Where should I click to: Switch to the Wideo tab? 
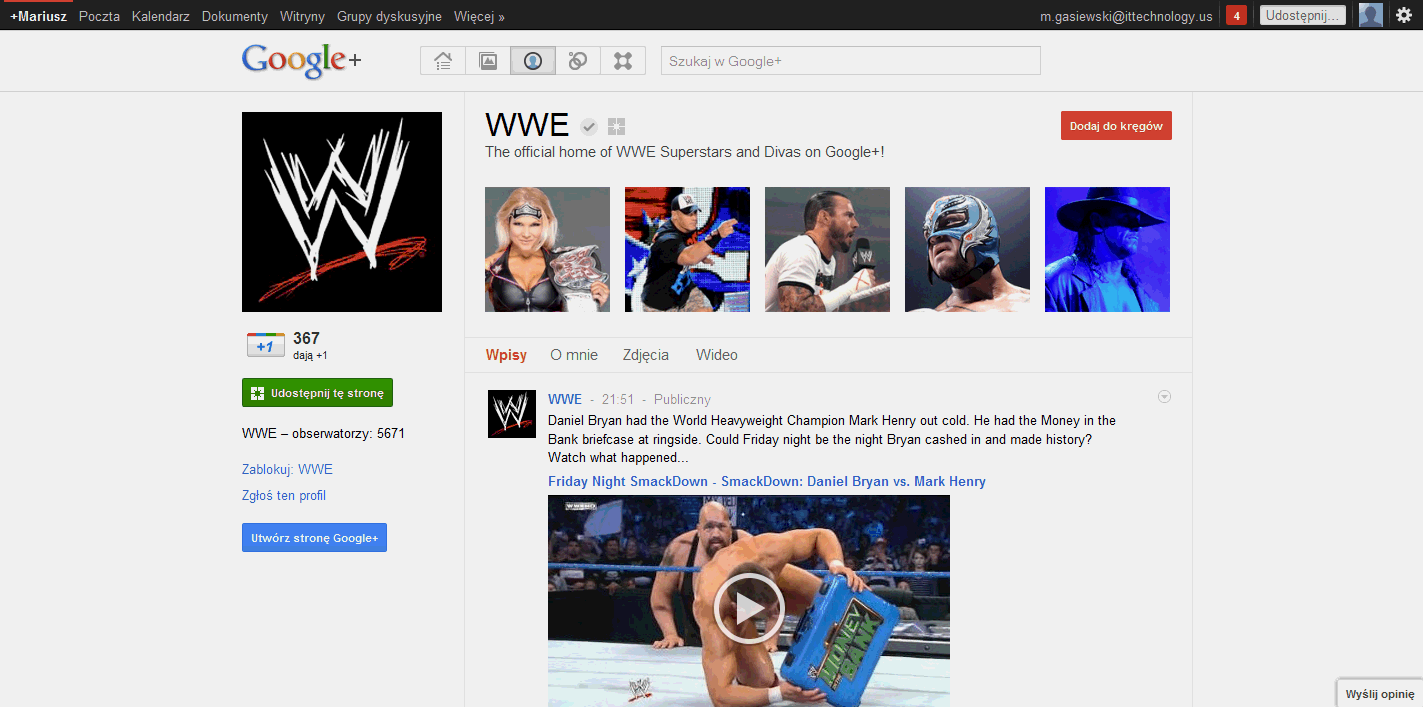(x=717, y=355)
